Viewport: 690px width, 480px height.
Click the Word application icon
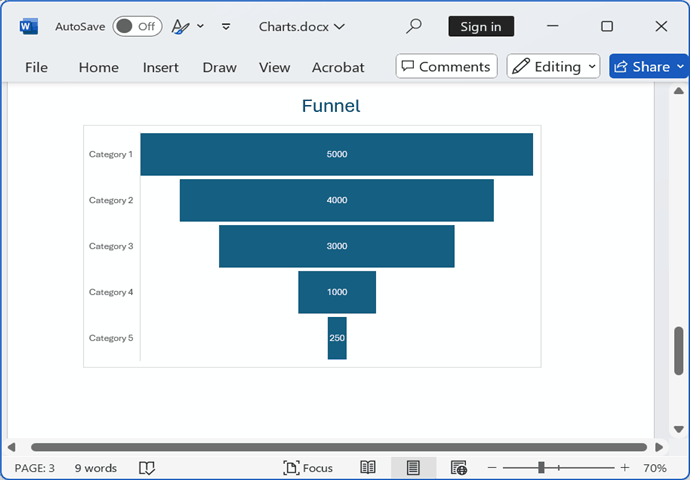[x=29, y=26]
